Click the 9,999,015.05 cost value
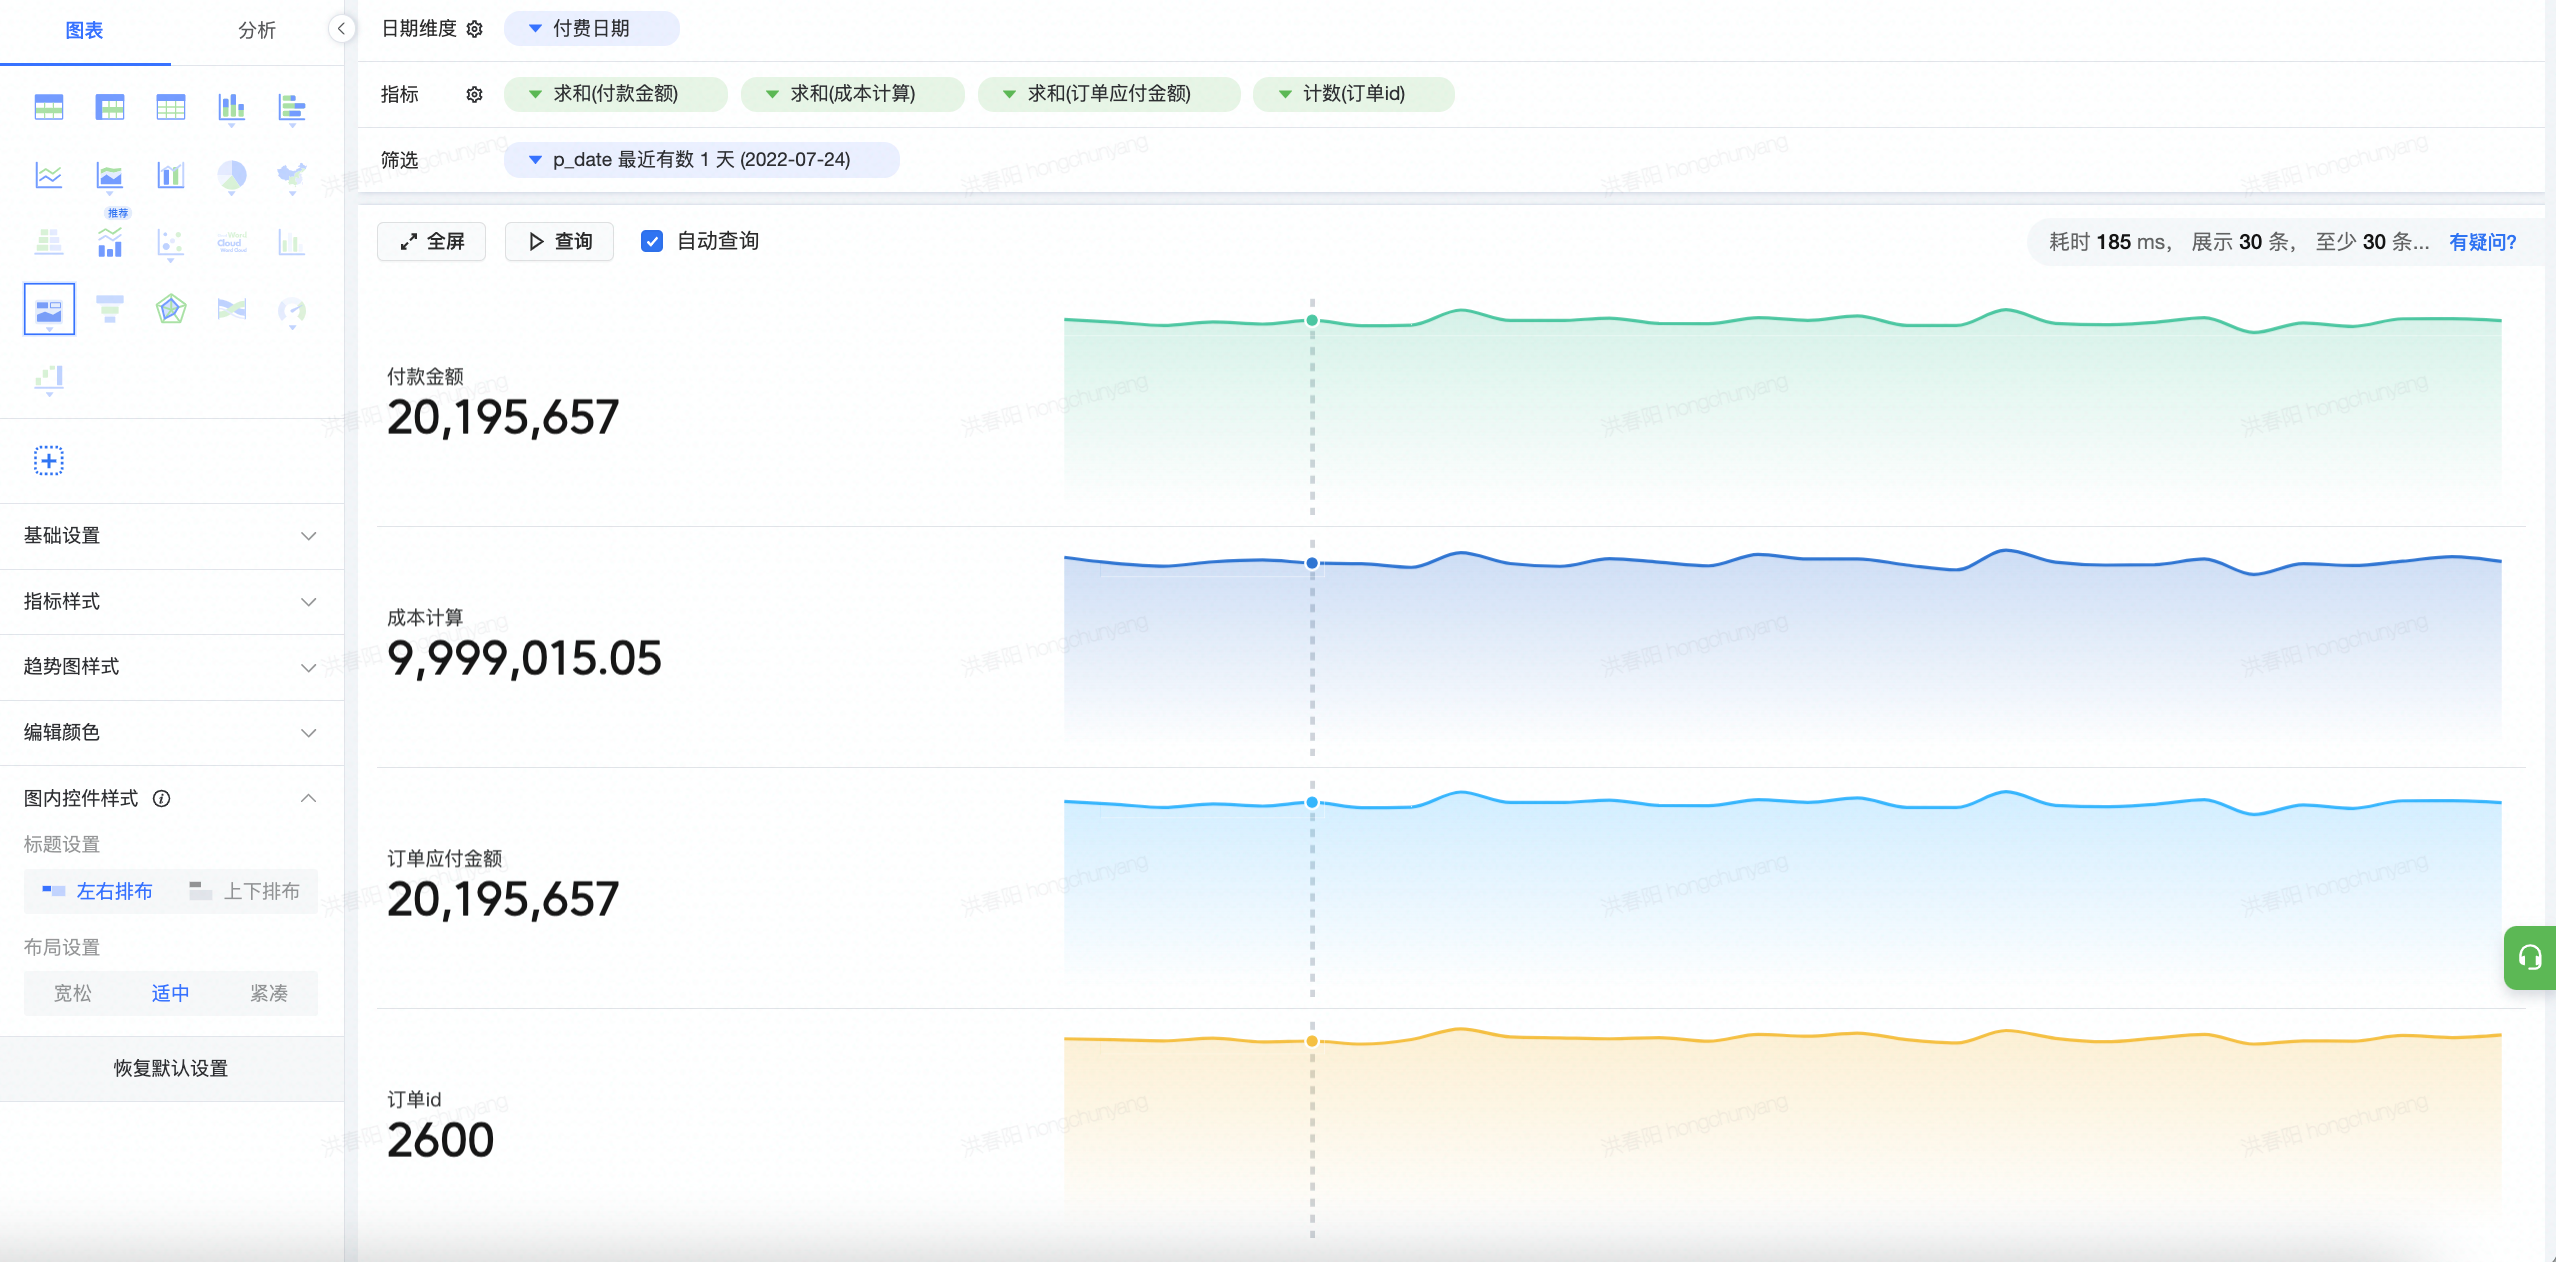The width and height of the screenshot is (2556, 1262). pos(524,658)
